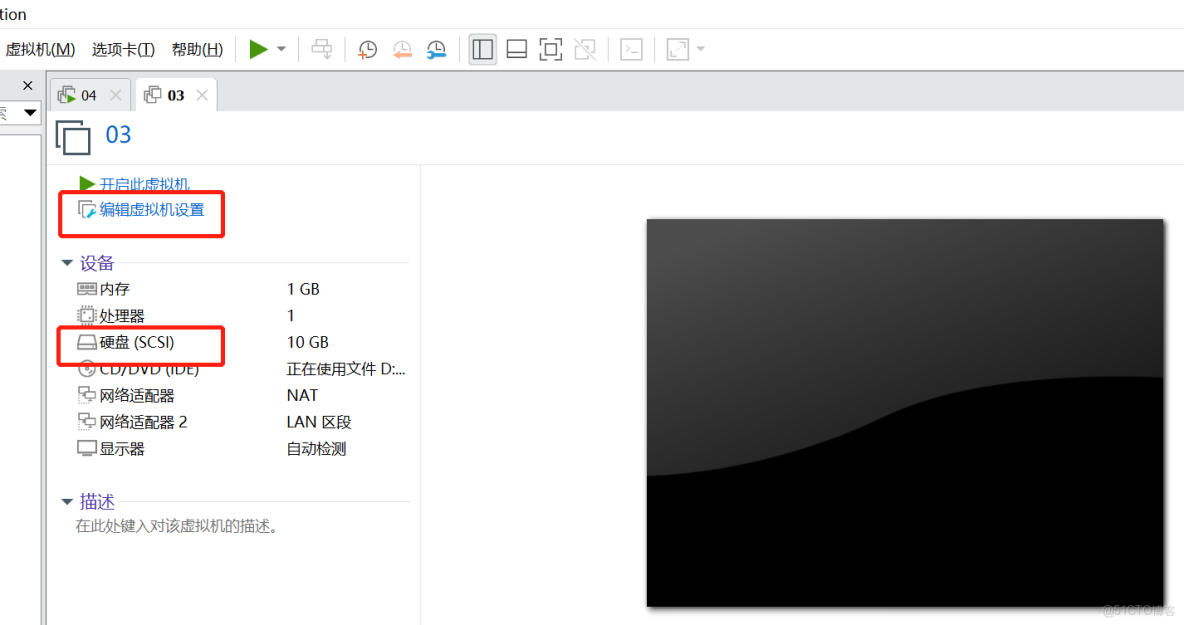Select the CD/DVD (IDE) device row

pos(242,369)
